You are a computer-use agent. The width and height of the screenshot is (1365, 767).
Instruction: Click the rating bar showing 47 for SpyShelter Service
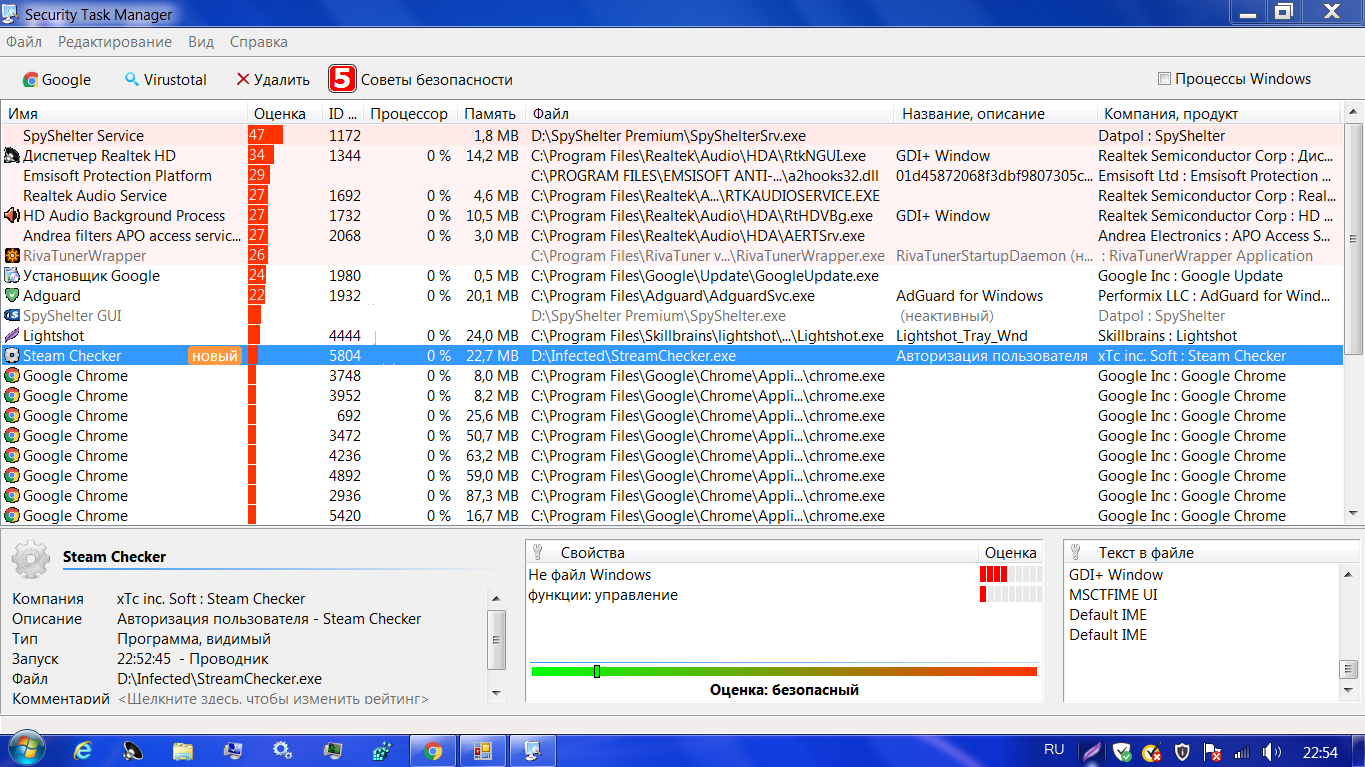pyautogui.click(x=265, y=136)
